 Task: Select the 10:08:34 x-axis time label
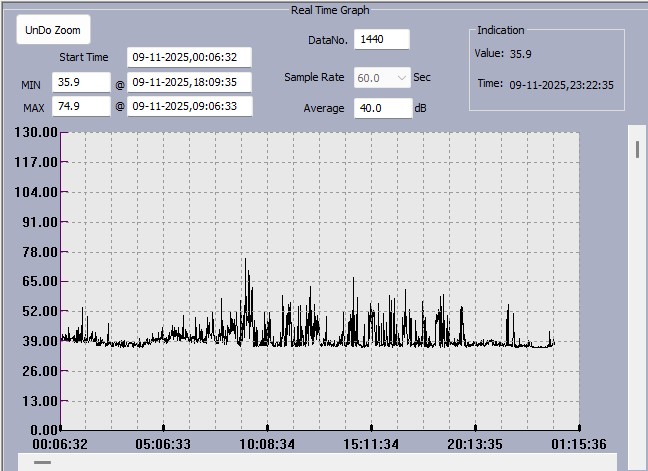(x=266, y=443)
